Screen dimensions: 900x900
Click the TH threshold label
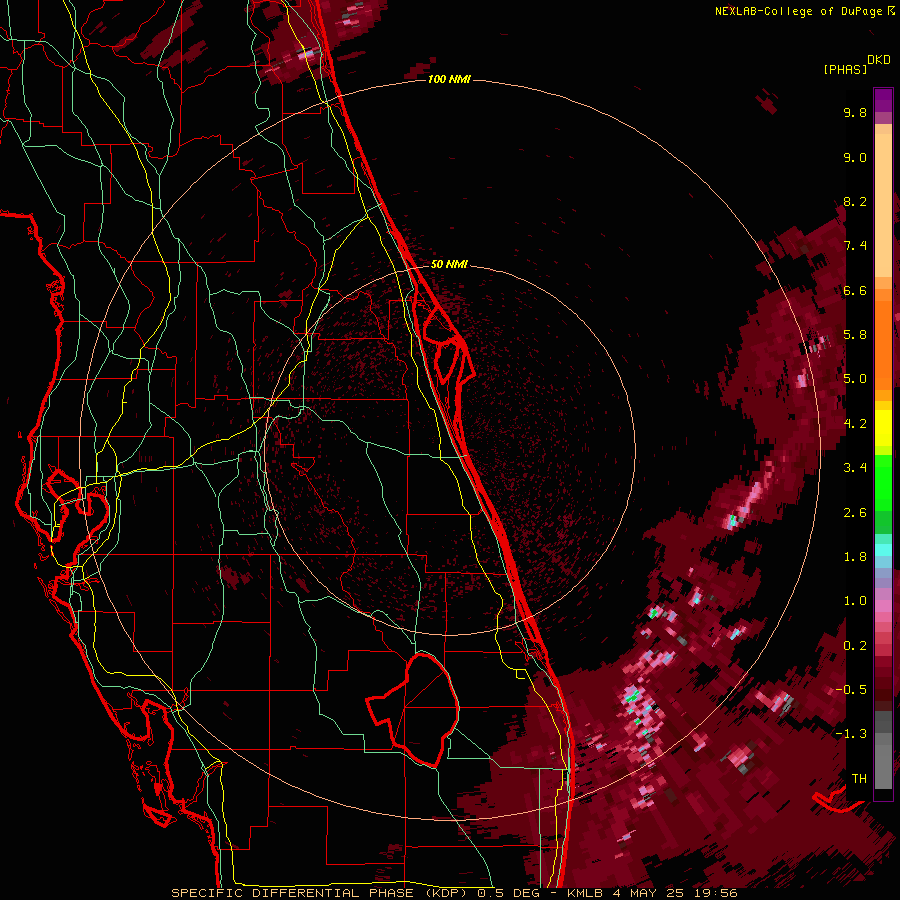pos(859,779)
